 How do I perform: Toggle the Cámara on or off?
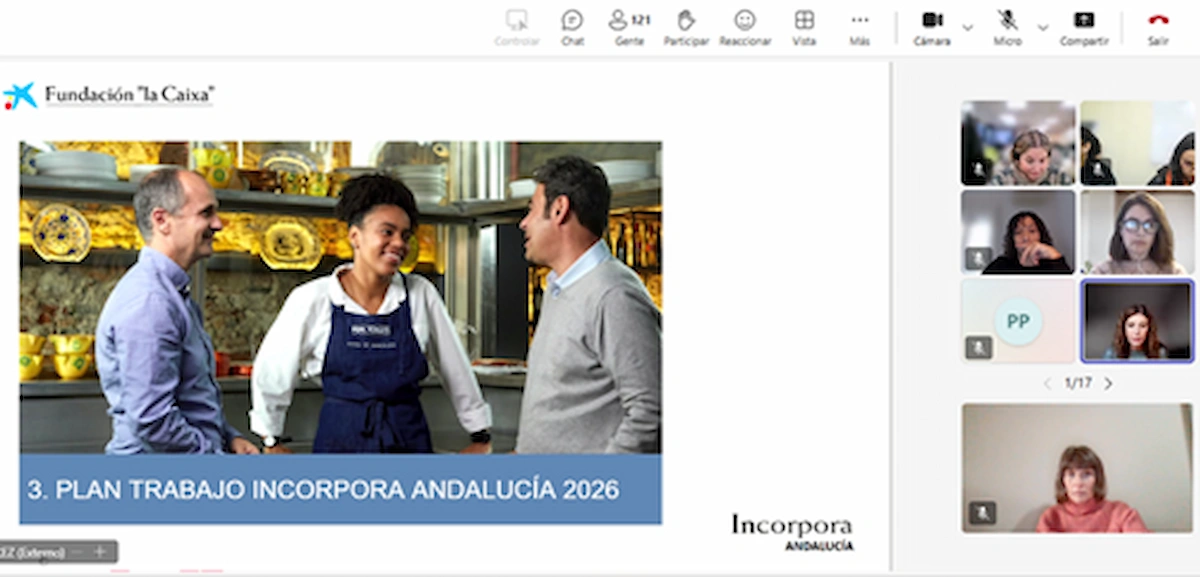coord(932,27)
